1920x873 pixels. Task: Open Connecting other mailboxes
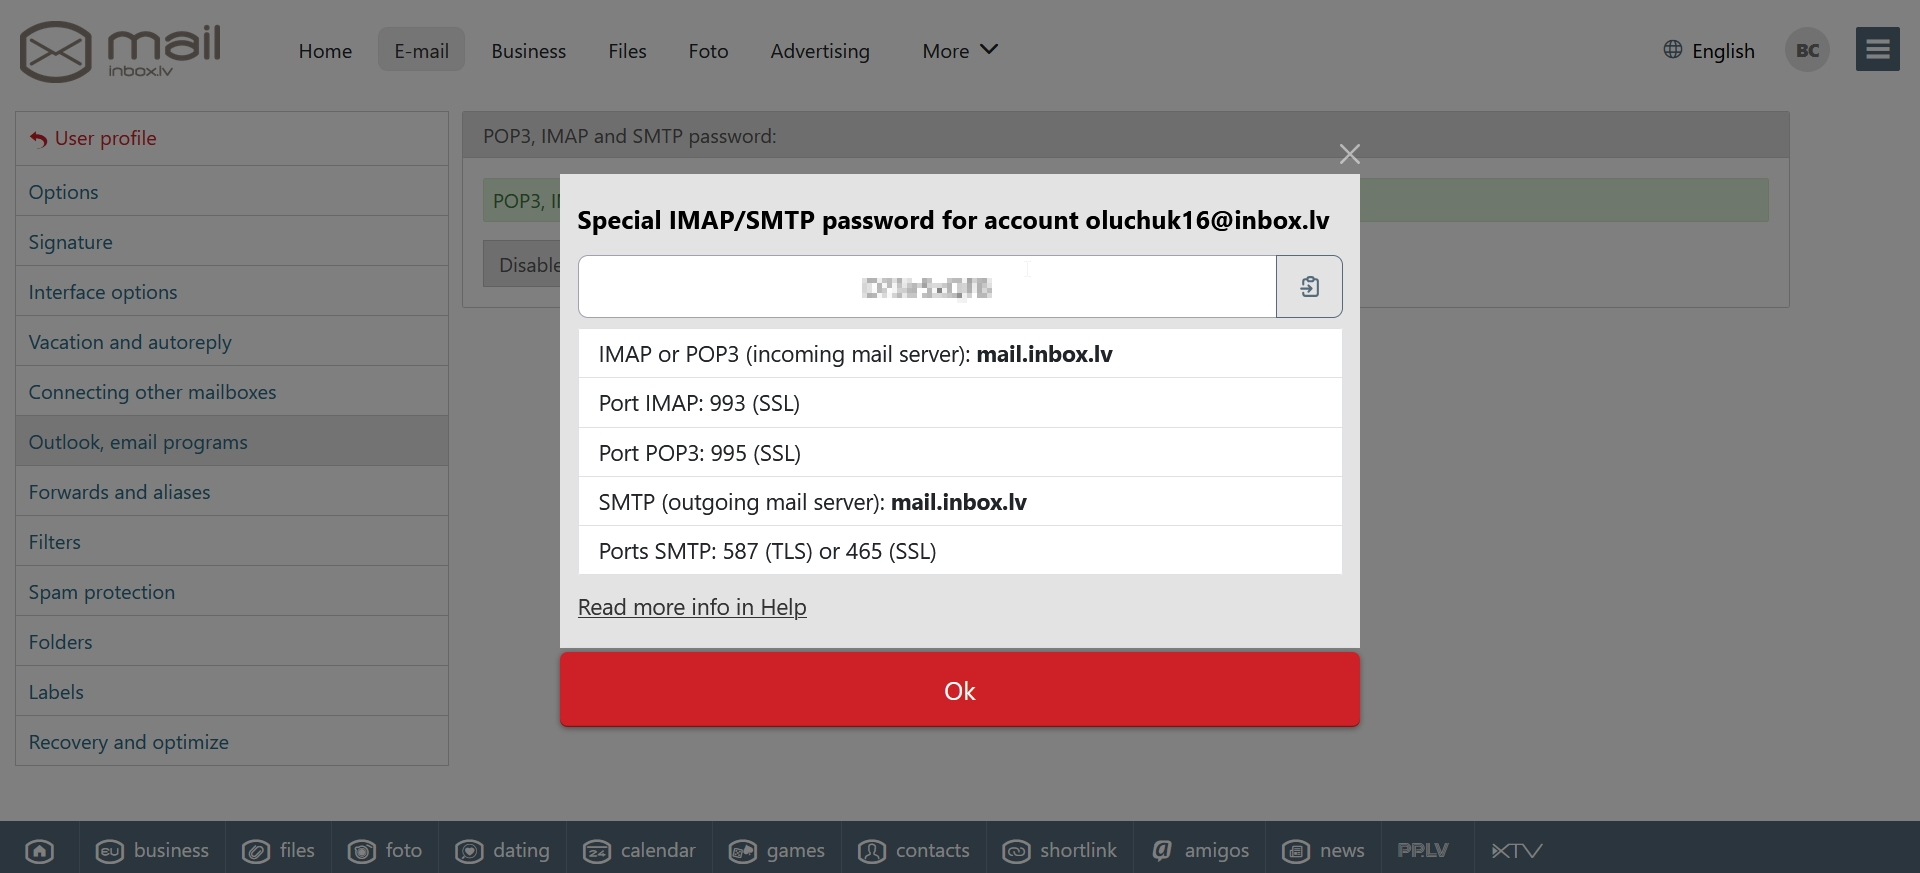click(232, 391)
